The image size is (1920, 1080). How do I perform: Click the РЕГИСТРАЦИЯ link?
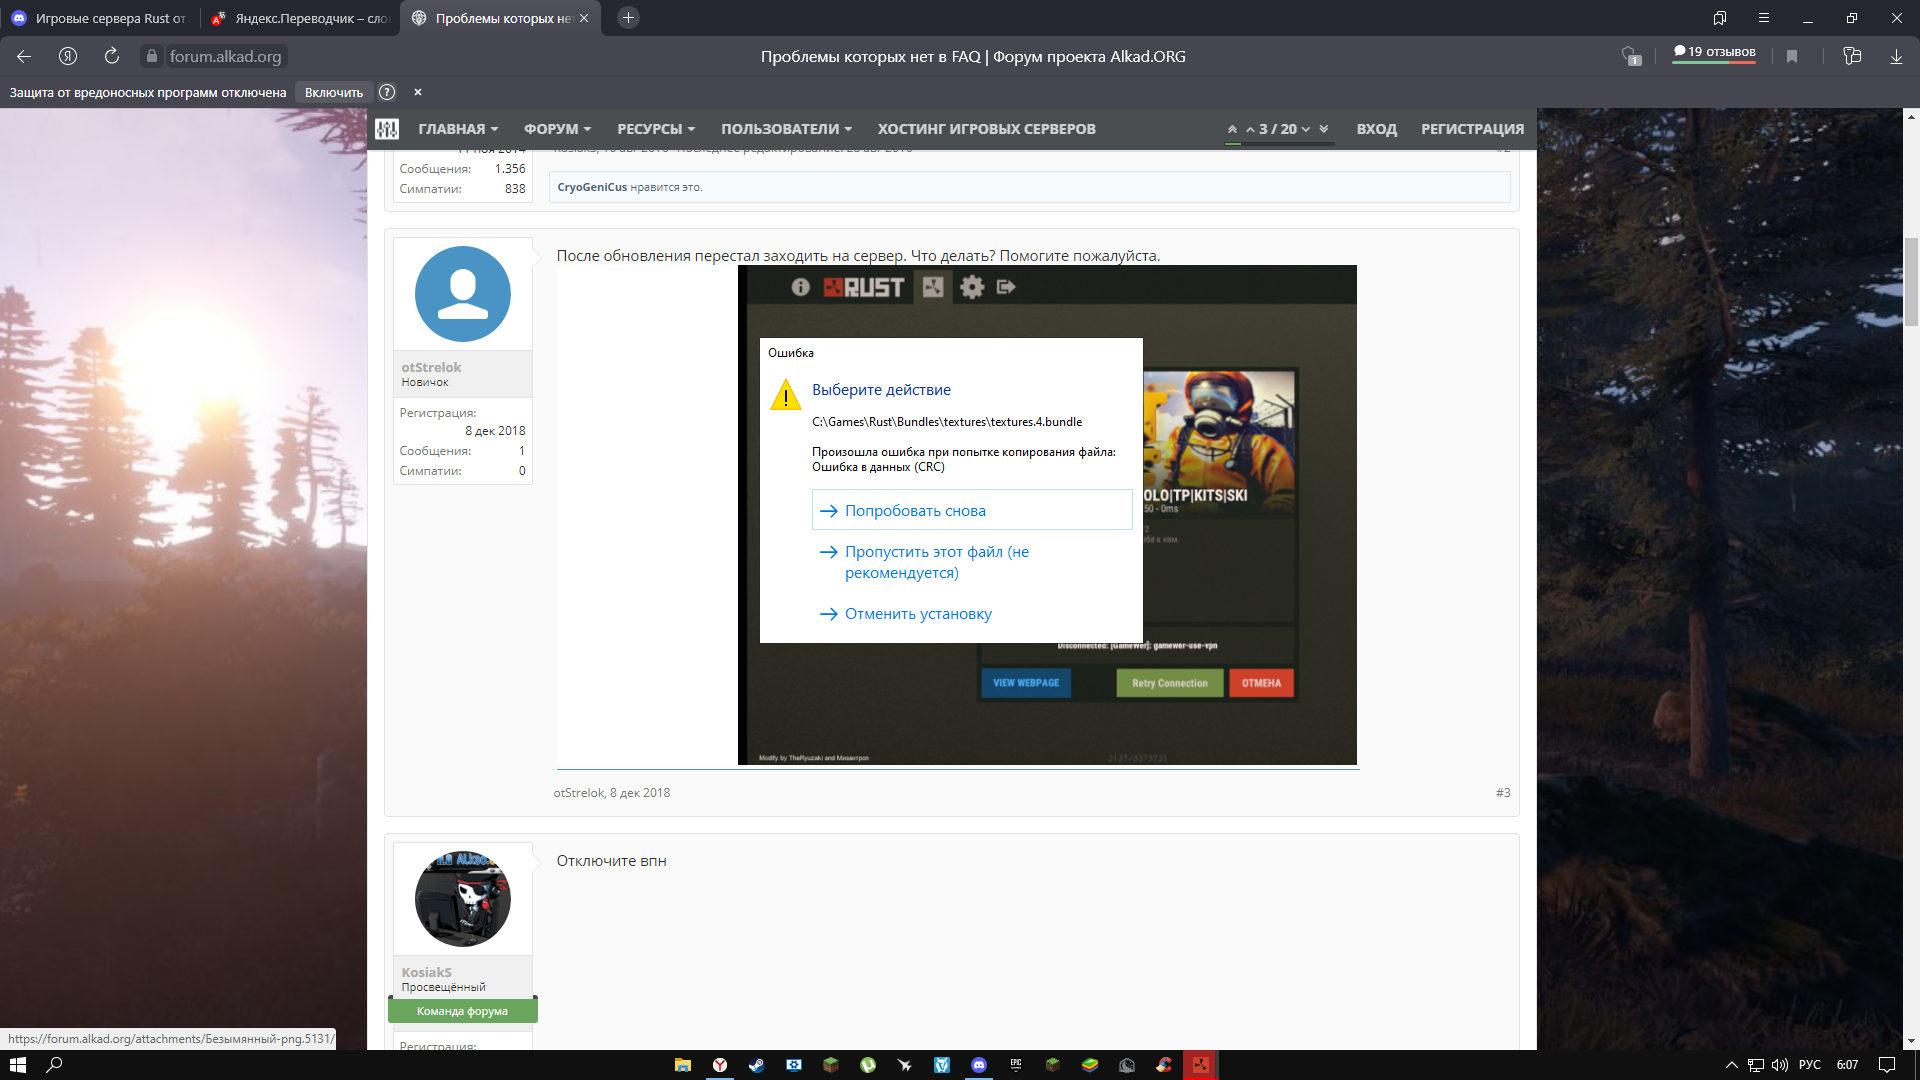click(1472, 129)
